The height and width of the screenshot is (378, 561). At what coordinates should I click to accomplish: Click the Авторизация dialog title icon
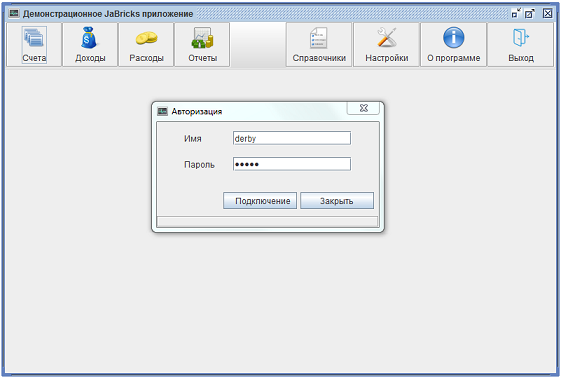point(162,111)
